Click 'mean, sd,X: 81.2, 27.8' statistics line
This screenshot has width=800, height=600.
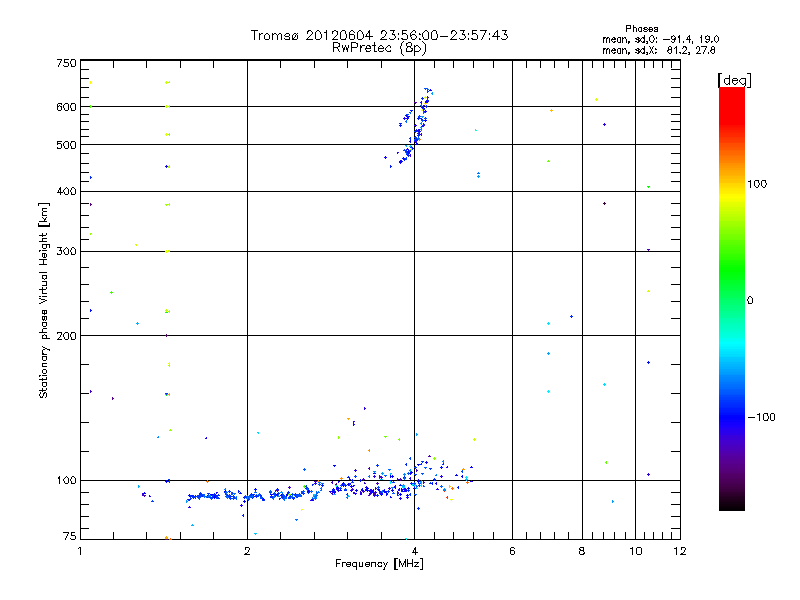coord(659,50)
